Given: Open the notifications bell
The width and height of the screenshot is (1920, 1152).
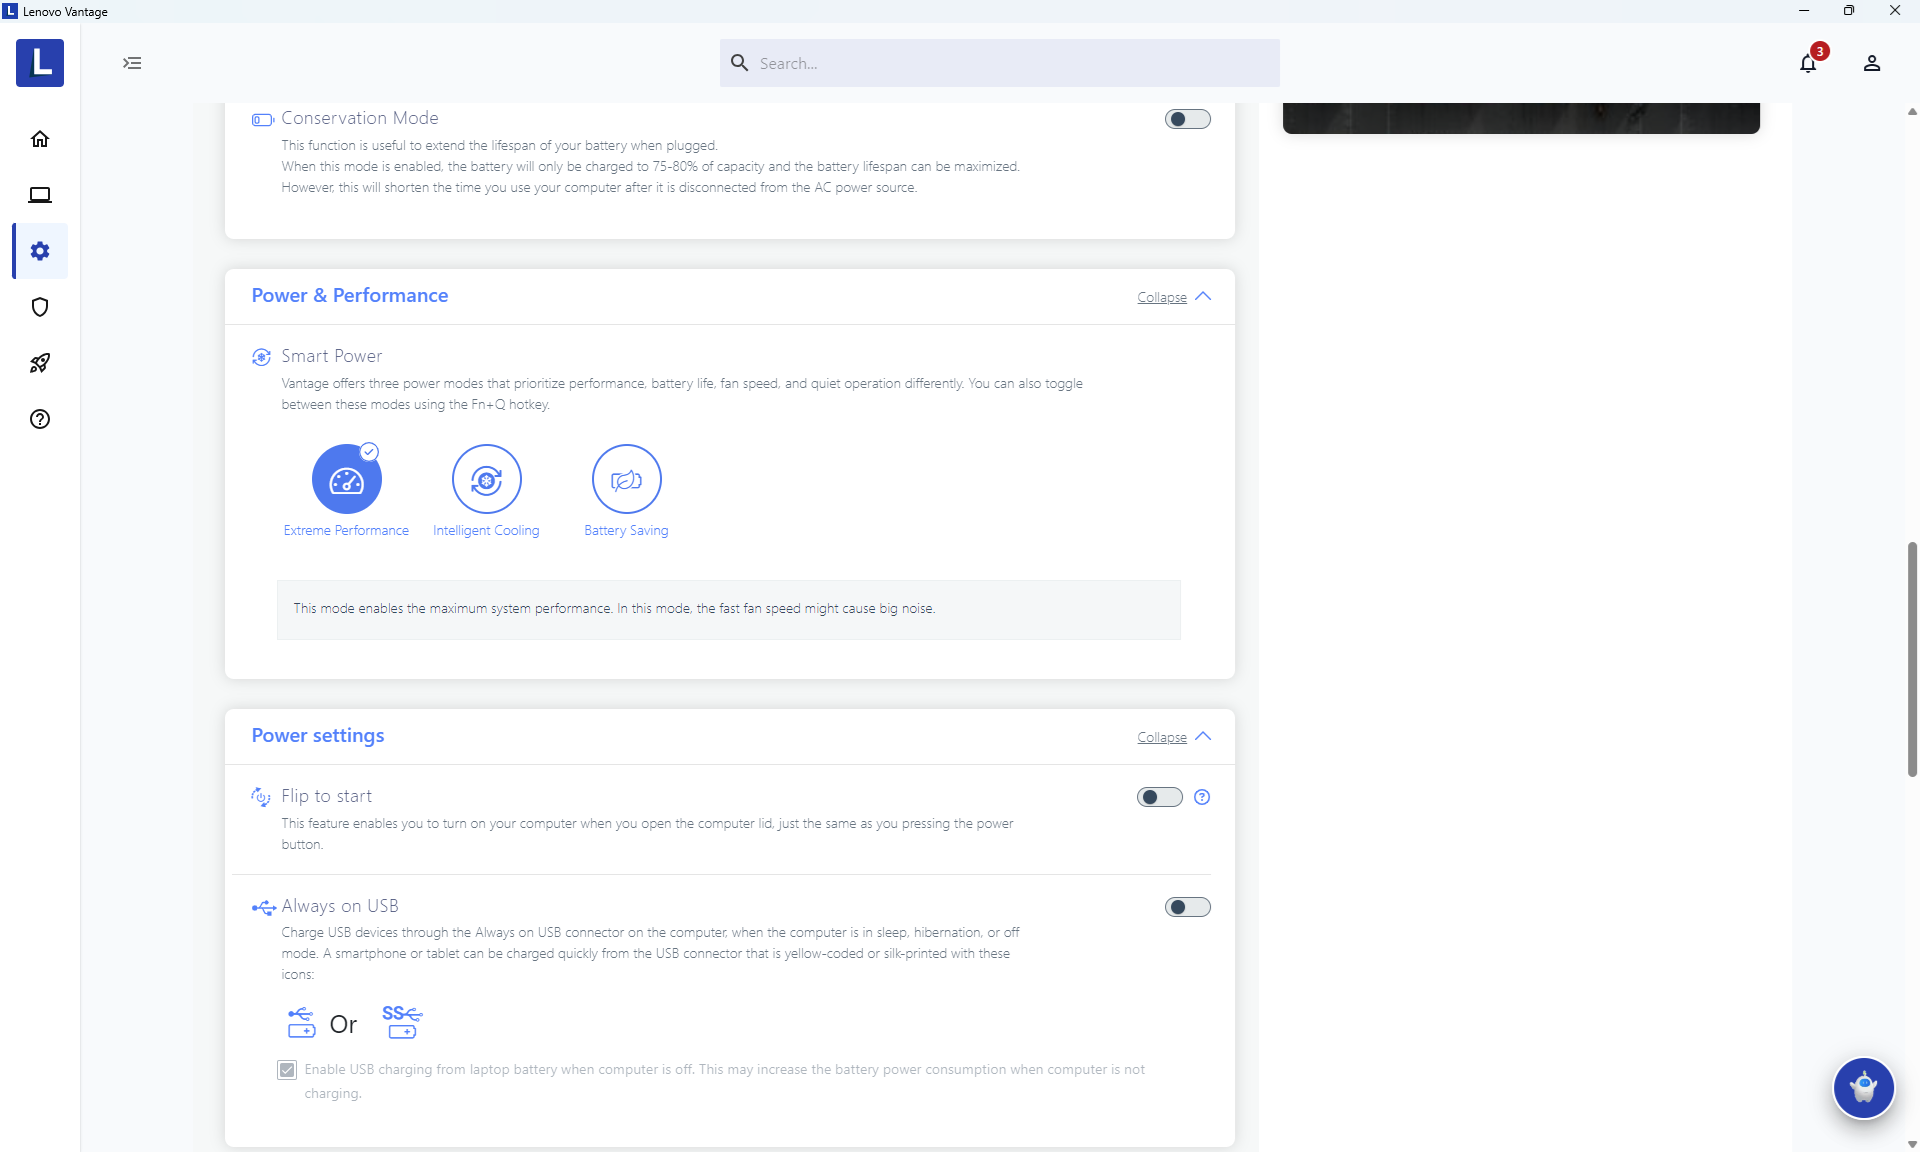Looking at the screenshot, I should click(x=1807, y=63).
